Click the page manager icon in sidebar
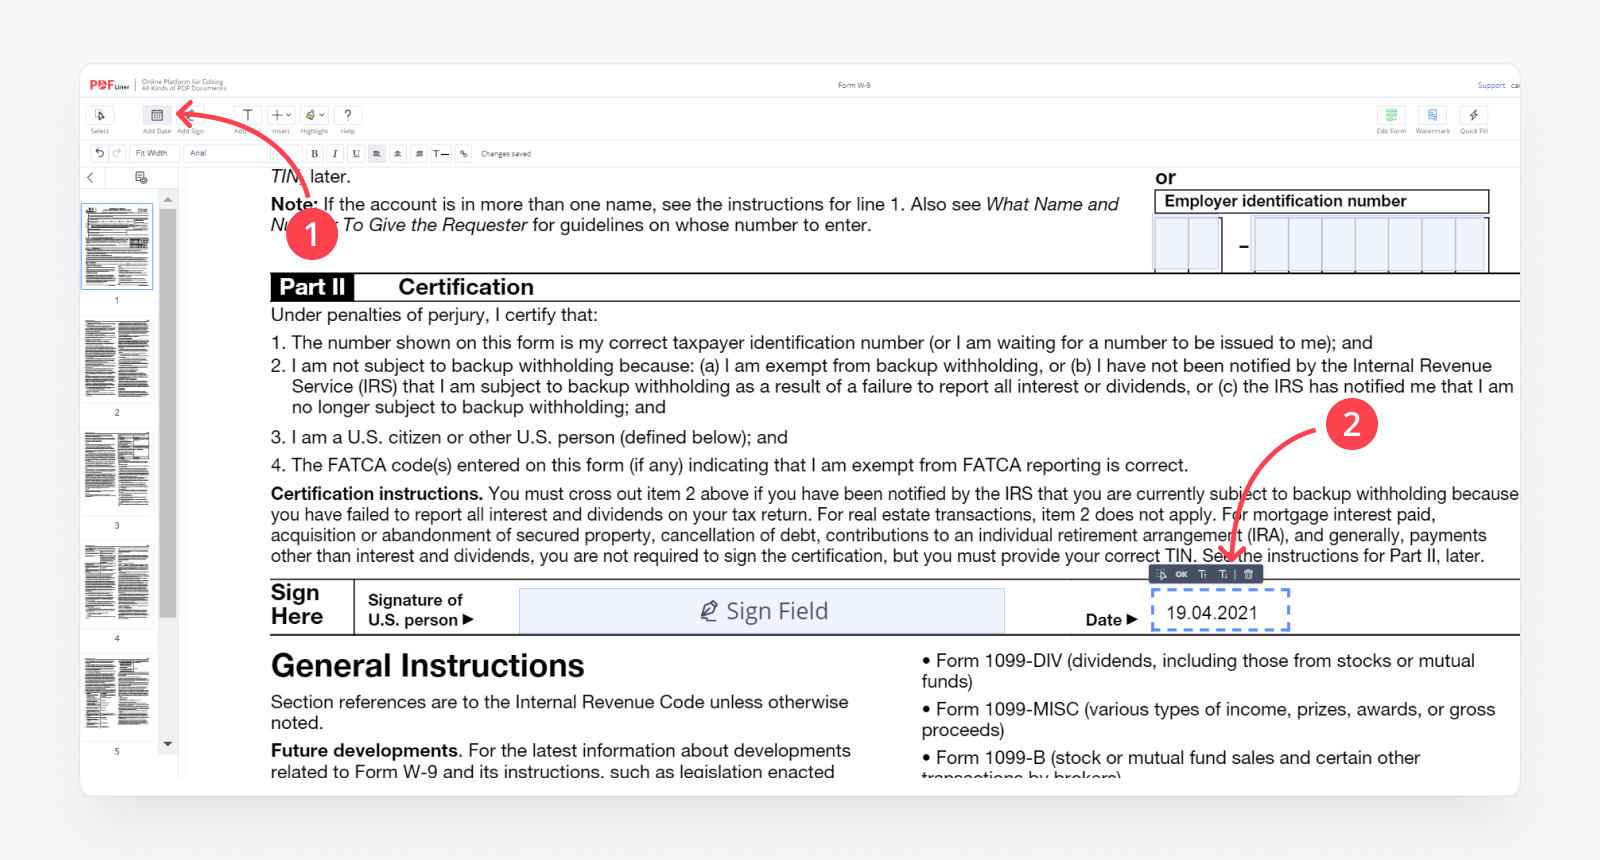This screenshot has height=860, width=1600. (x=141, y=177)
